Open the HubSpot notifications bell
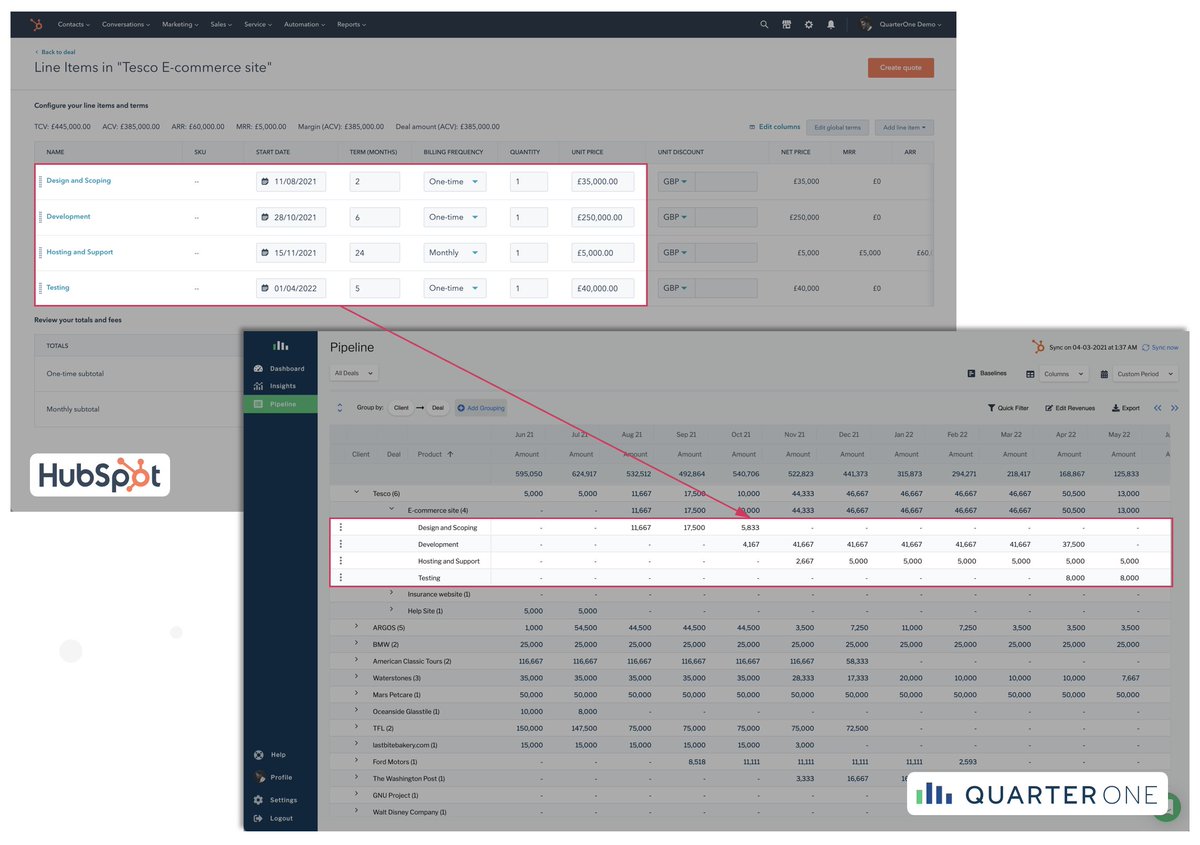The image size is (1200, 845). tap(831, 24)
